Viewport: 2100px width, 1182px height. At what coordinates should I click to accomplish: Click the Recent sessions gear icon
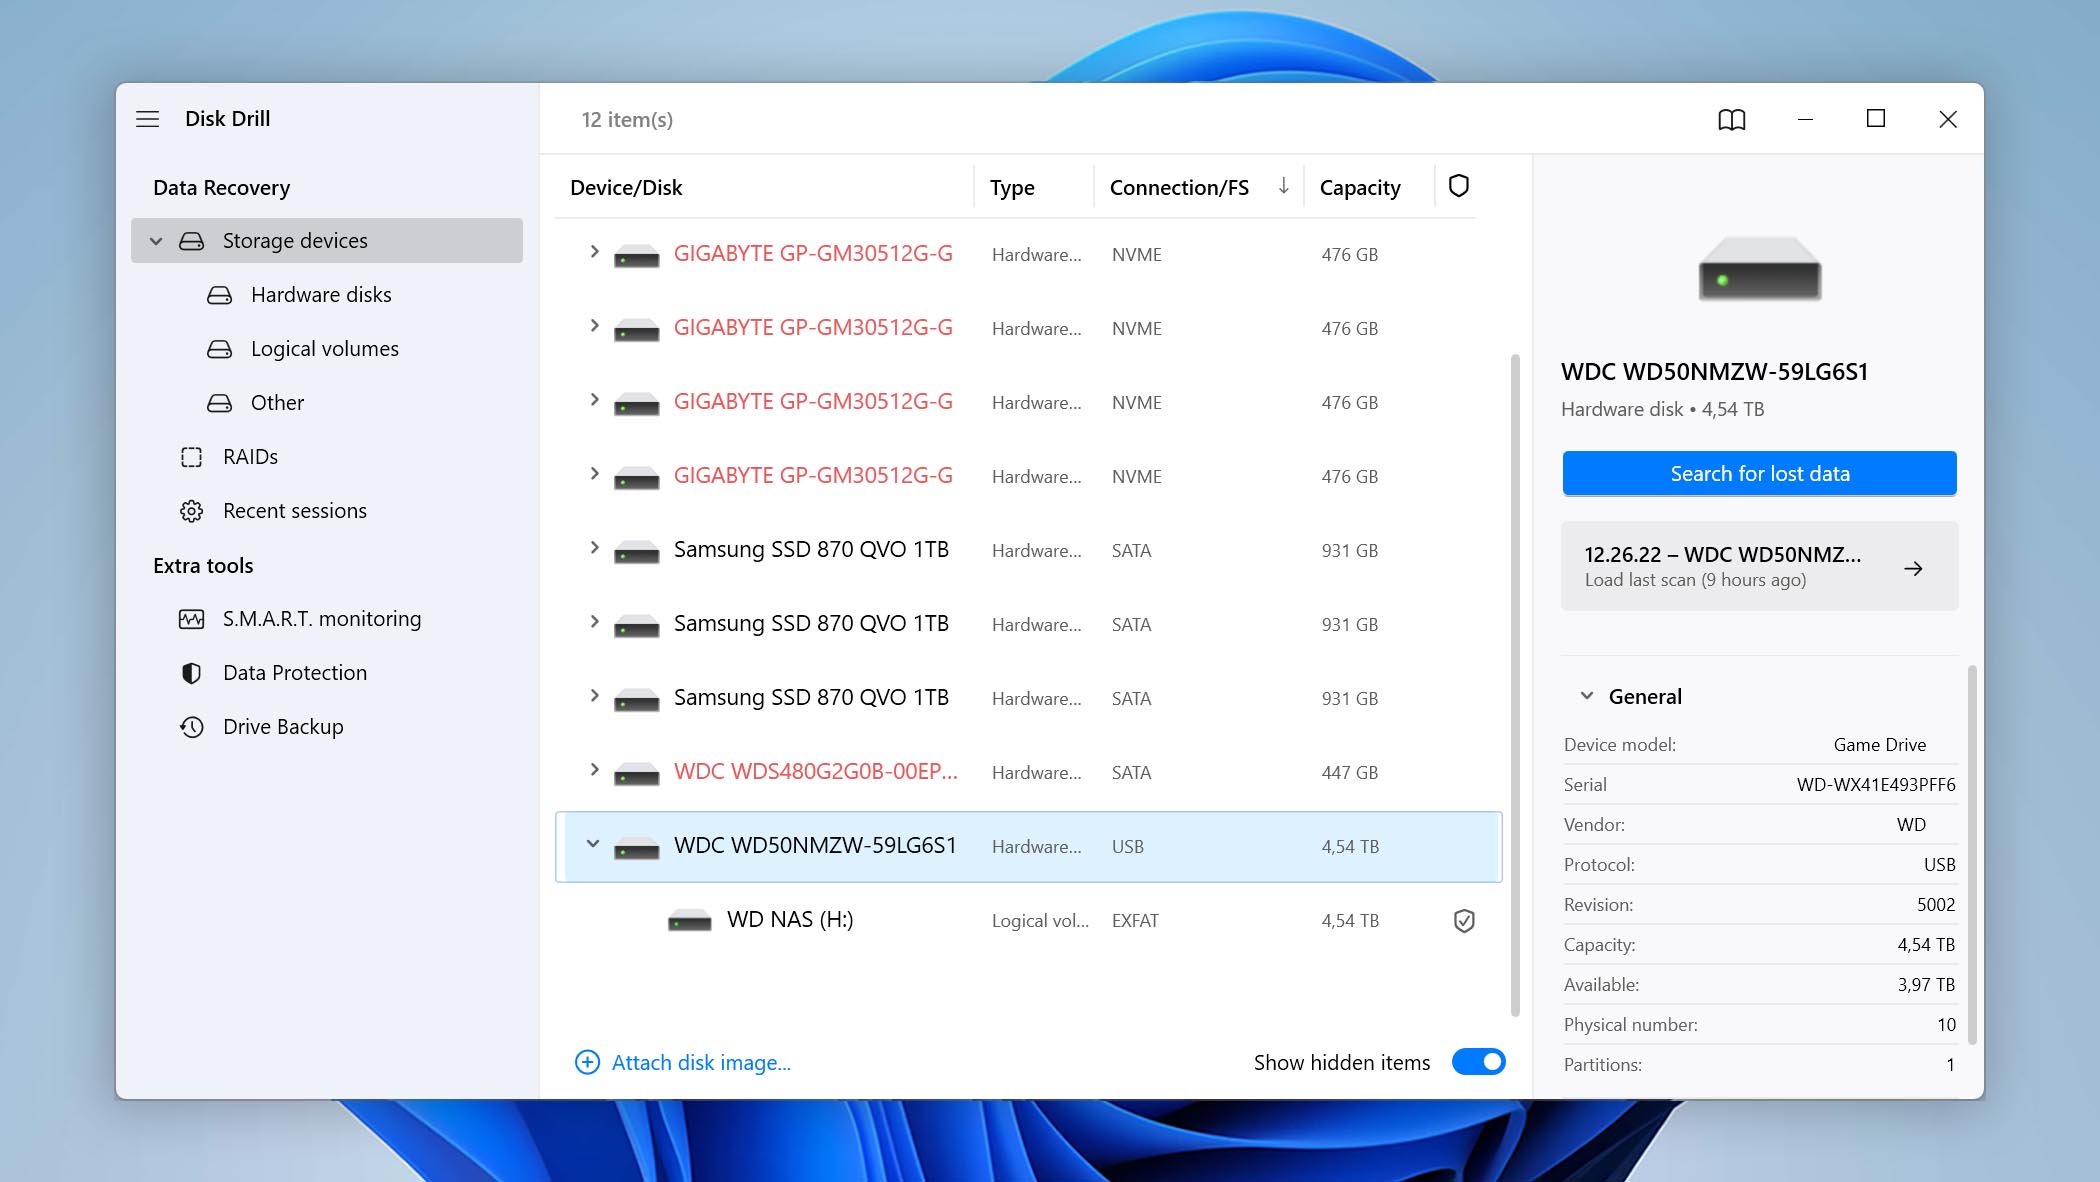tap(191, 511)
